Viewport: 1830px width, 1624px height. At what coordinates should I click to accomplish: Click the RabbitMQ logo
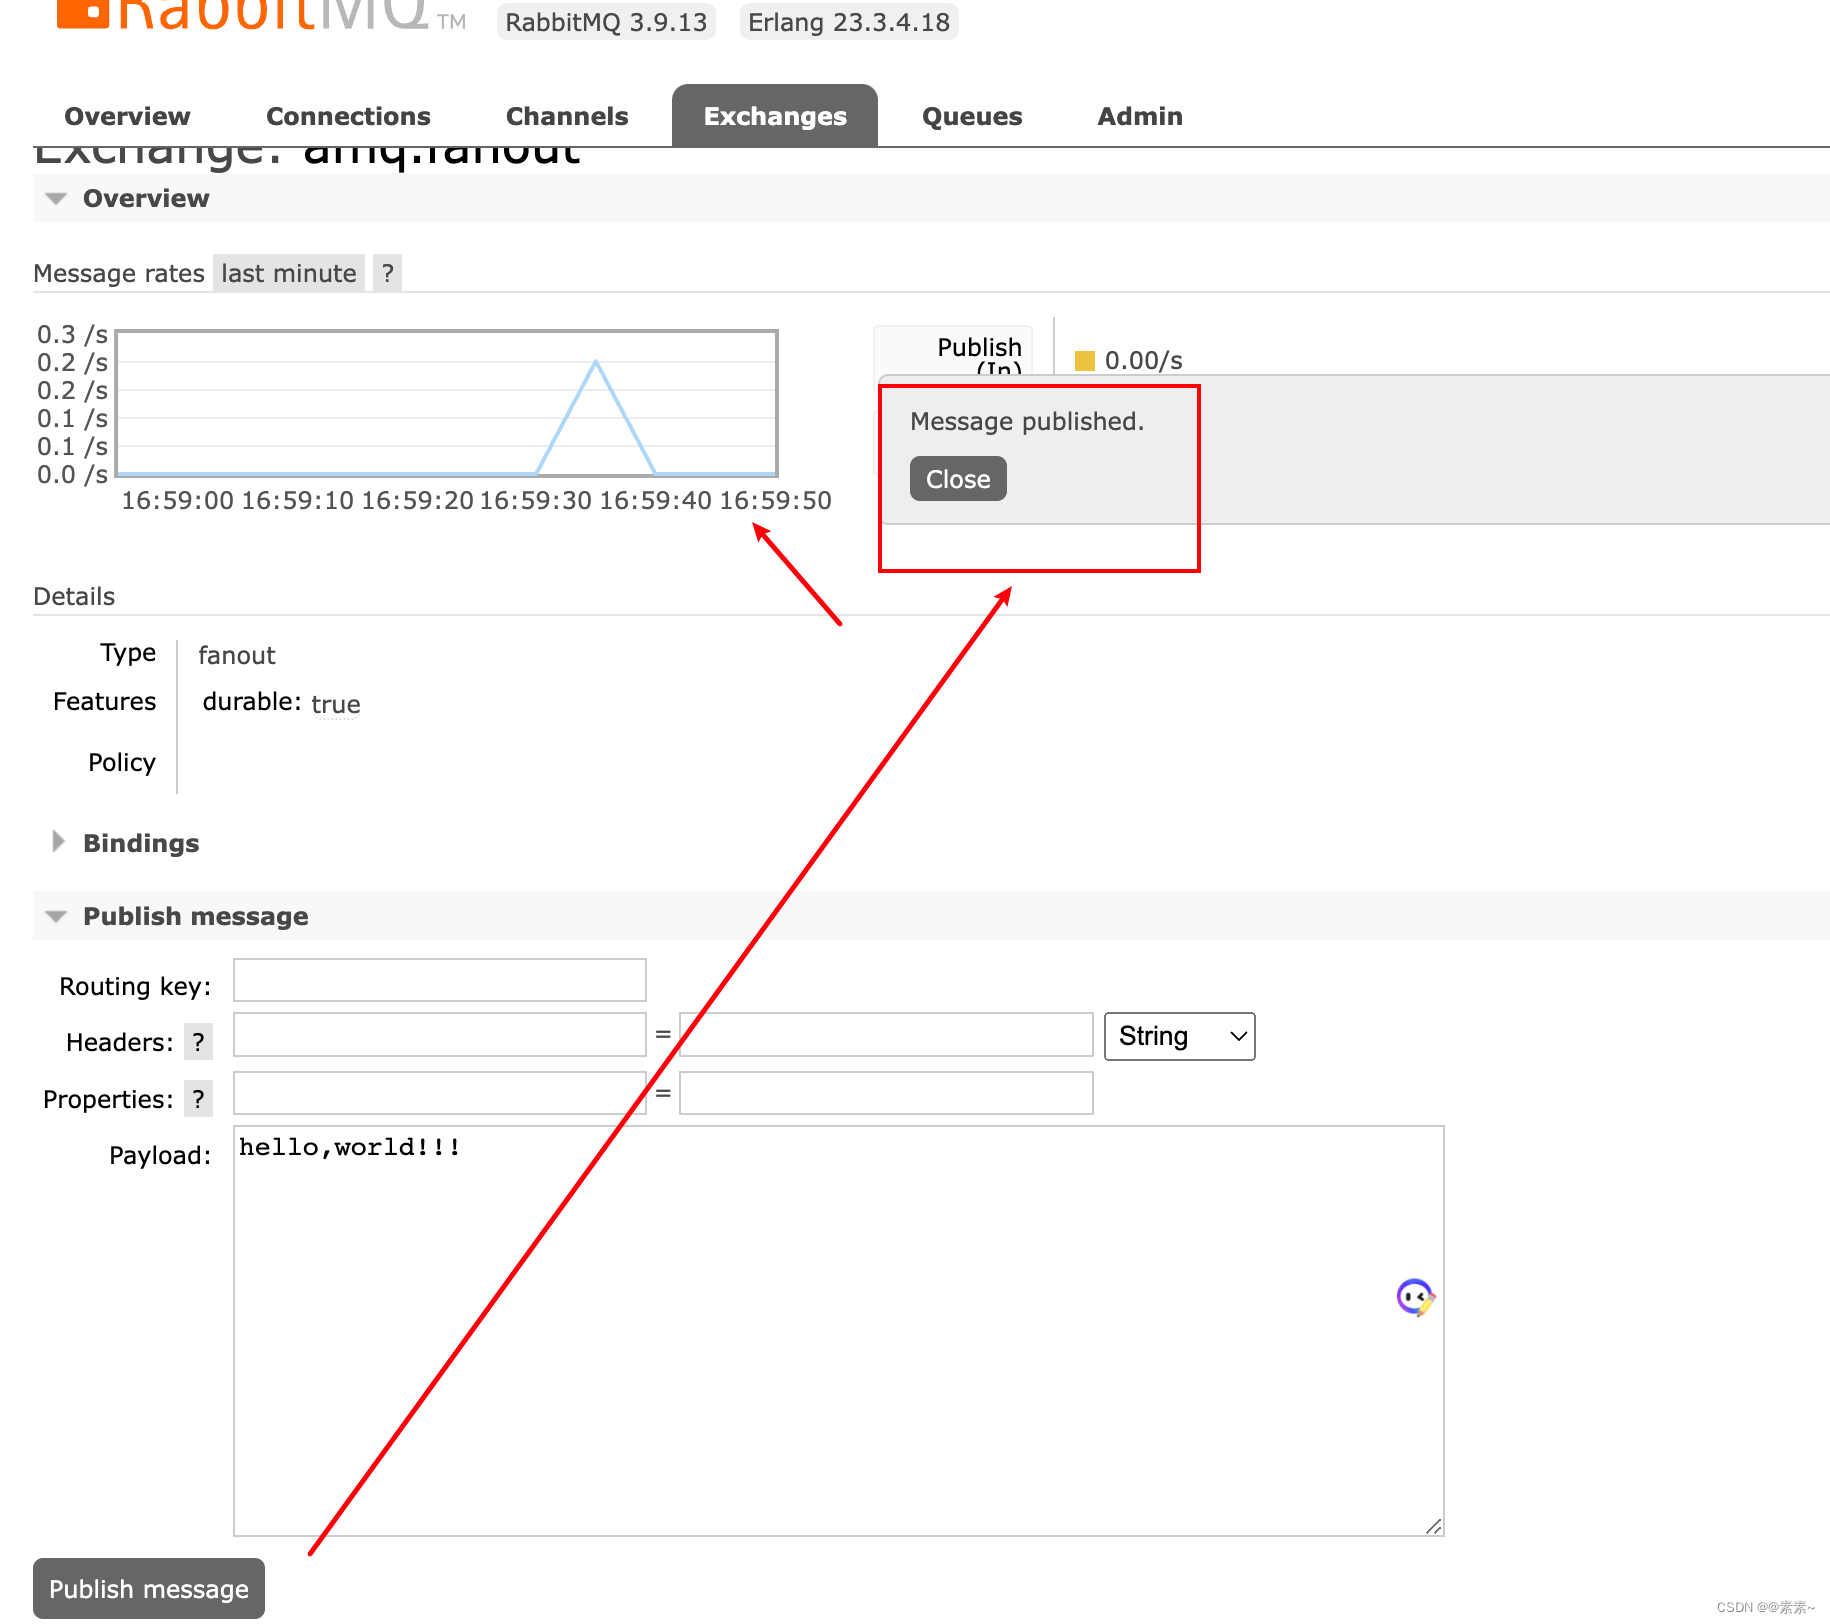click(260, 14)
